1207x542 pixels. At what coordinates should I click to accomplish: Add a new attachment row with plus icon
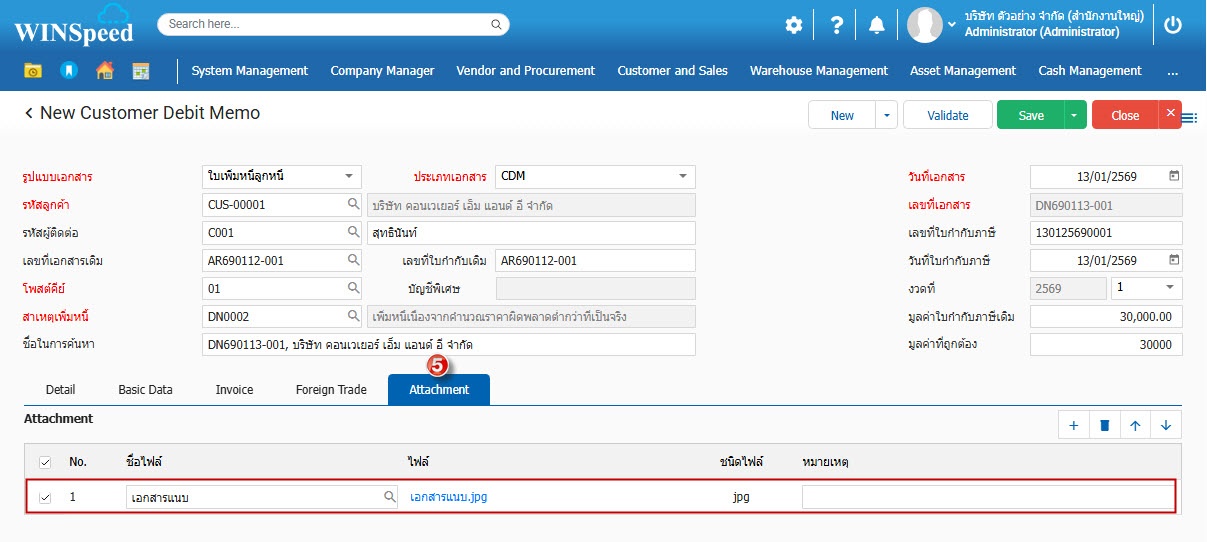click(1074, 425)
